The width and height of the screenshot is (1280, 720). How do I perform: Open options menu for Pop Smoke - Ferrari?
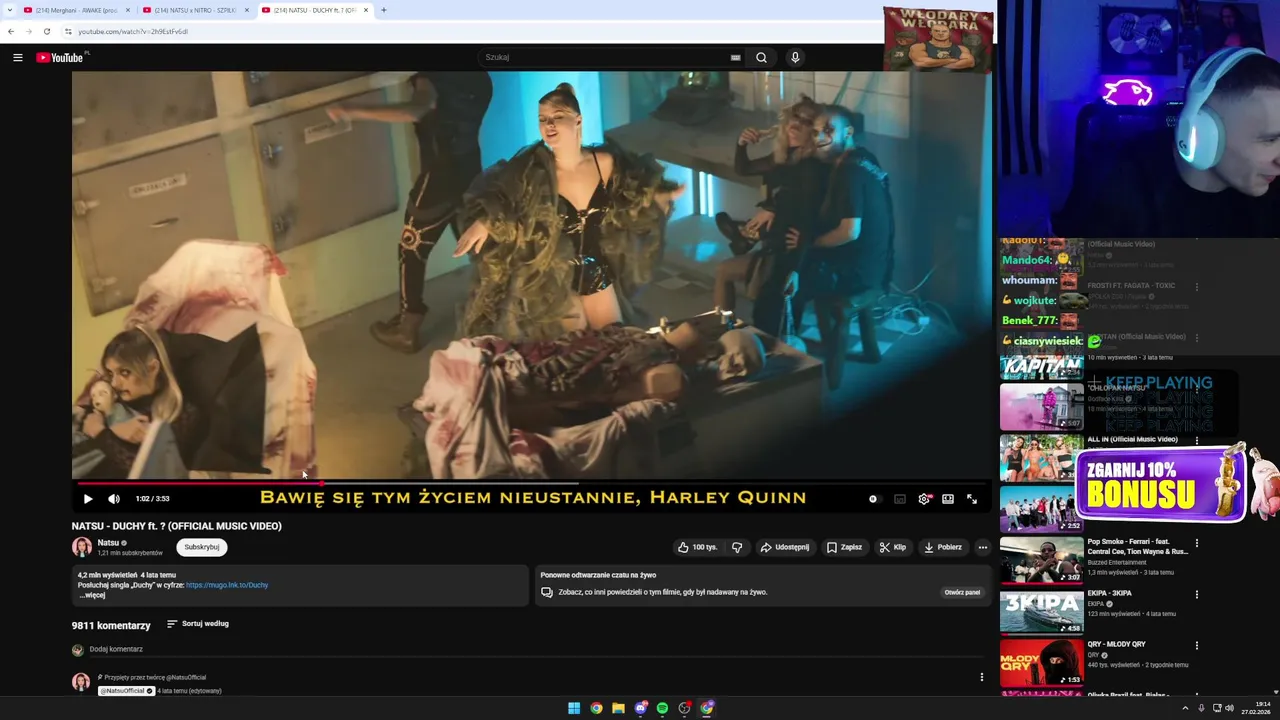click(1197, 543)
